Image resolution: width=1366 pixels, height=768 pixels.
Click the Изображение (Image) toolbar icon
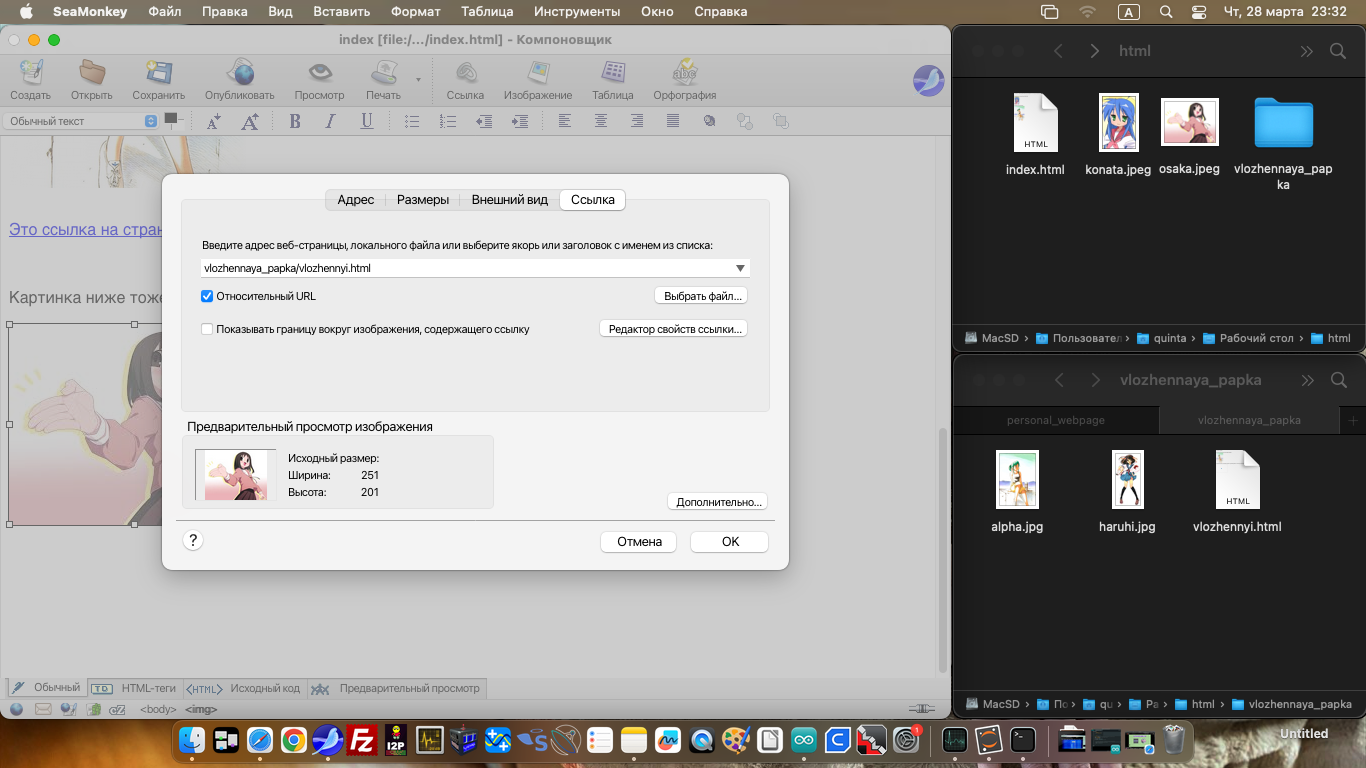click(538, 74)
